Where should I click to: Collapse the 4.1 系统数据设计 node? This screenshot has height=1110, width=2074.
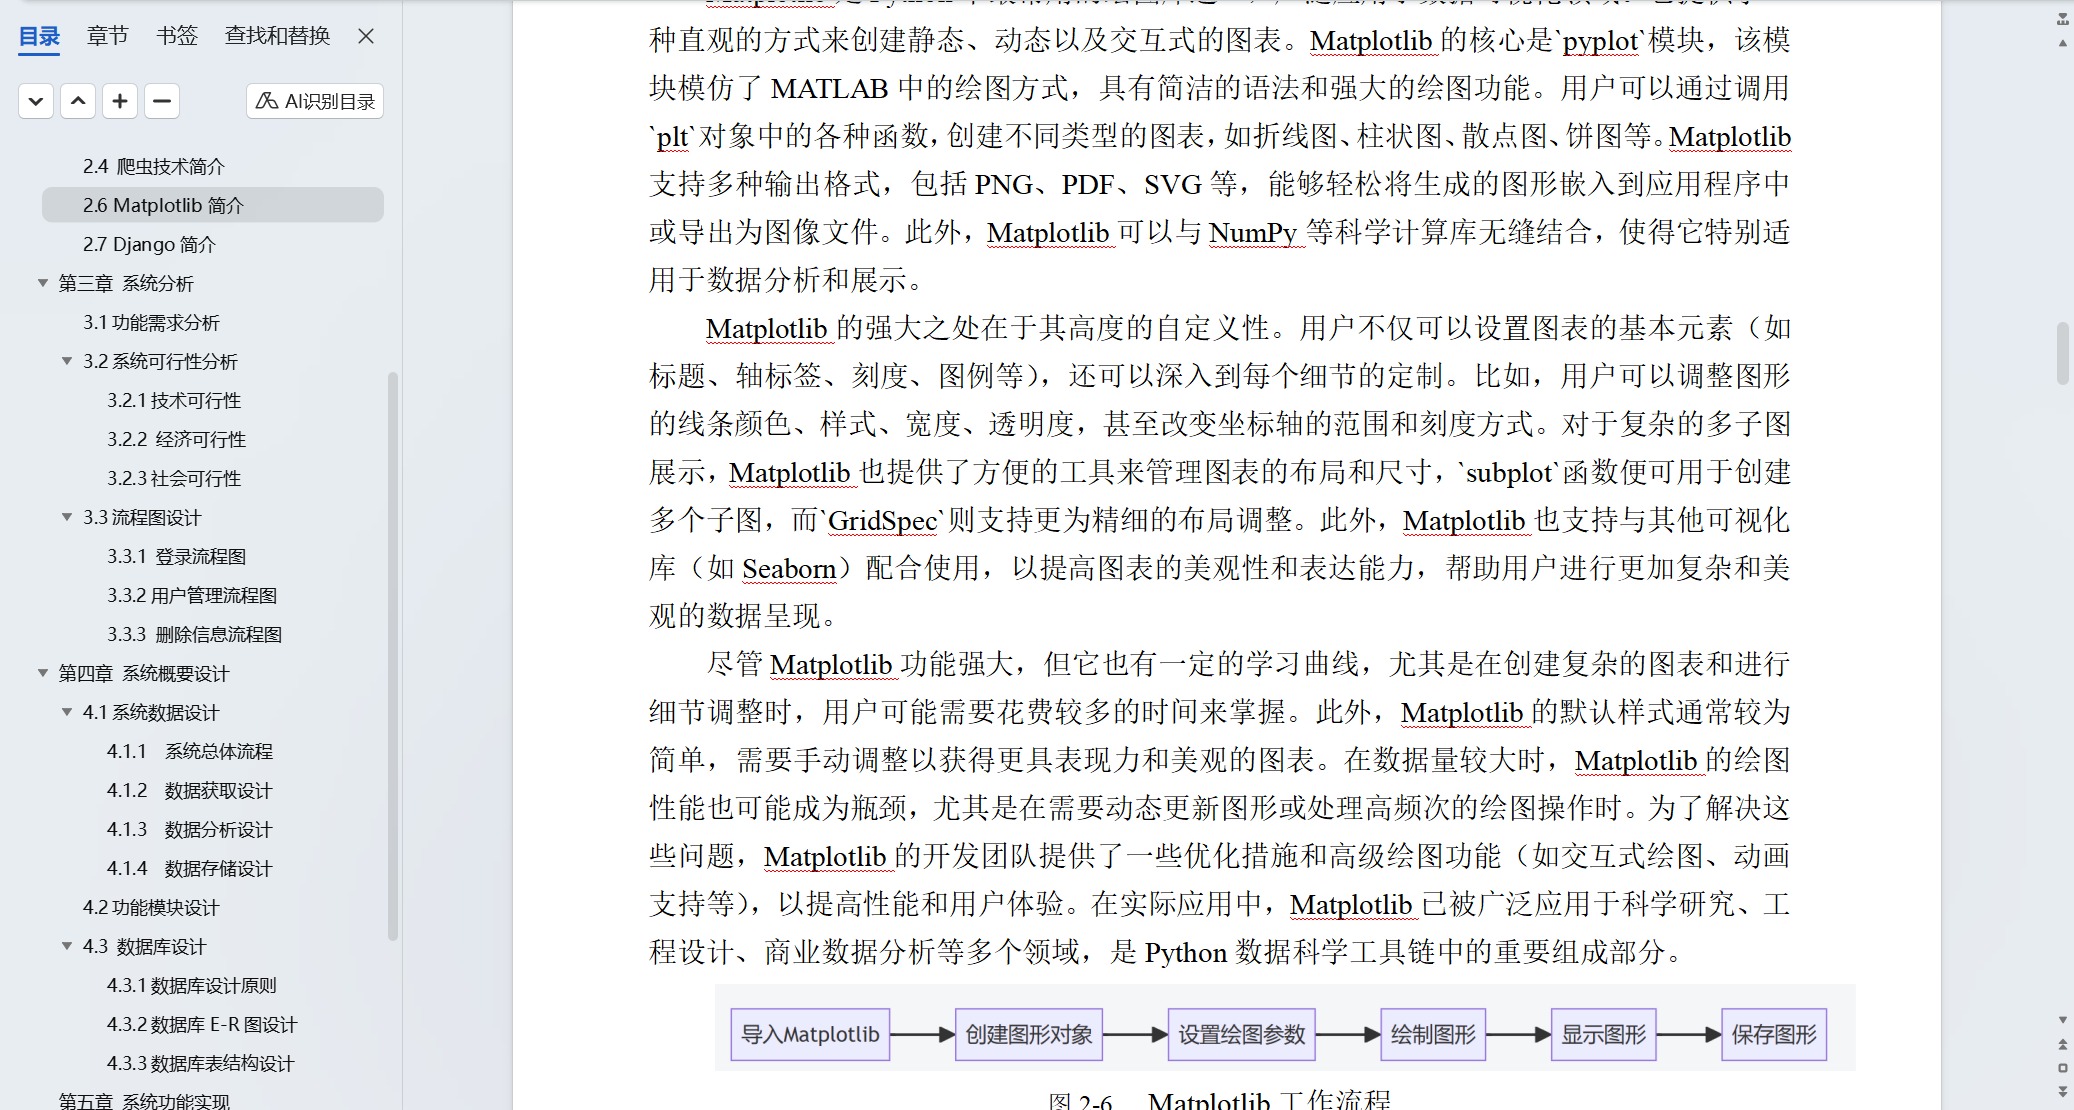point(67,712)
